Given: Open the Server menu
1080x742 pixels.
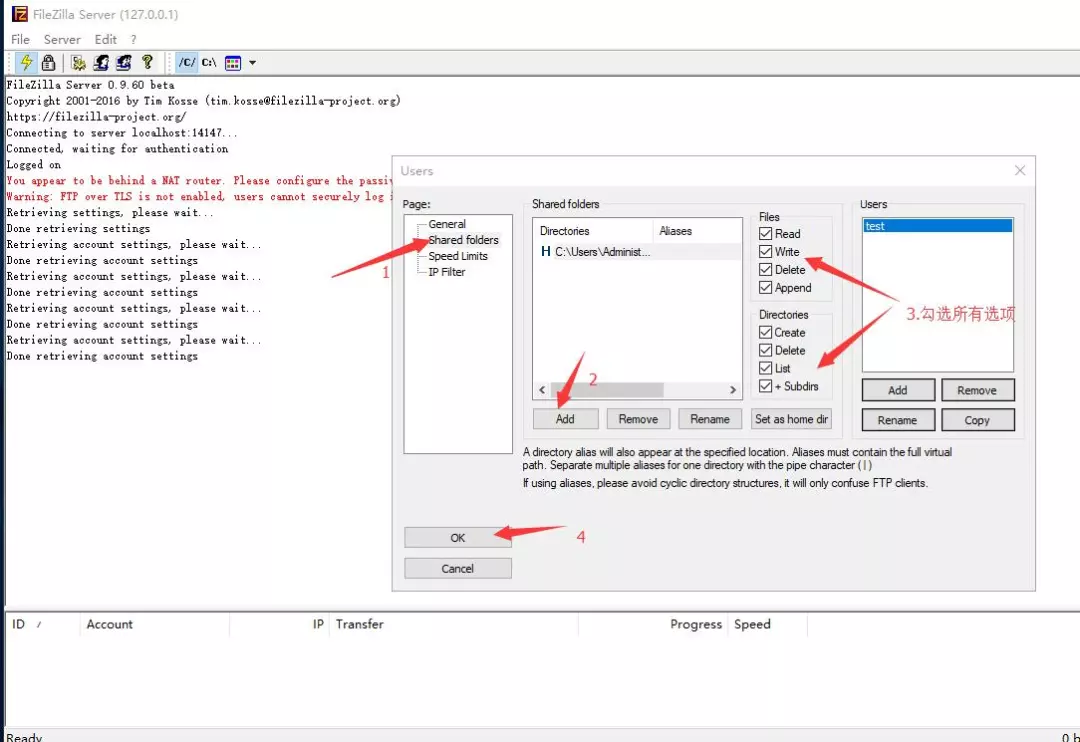Looking at the screenshot, I should 62,39.
